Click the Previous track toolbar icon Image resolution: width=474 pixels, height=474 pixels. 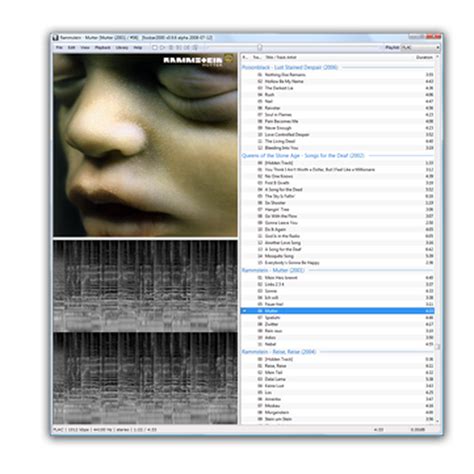[x=179, y=48]
